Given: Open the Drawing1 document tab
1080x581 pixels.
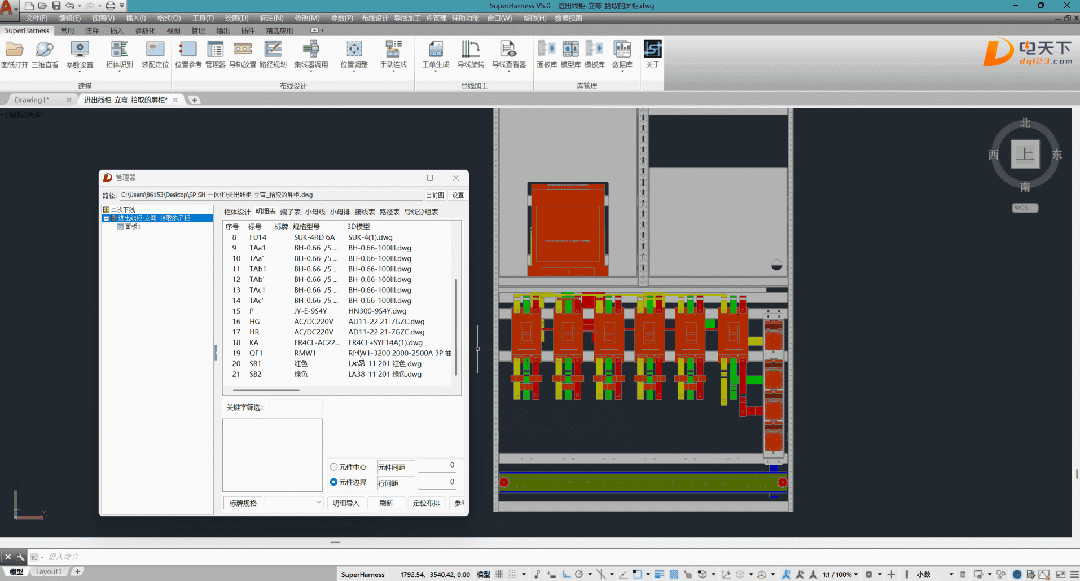Looking at the screenshot, I should click(x=32, y=100).
